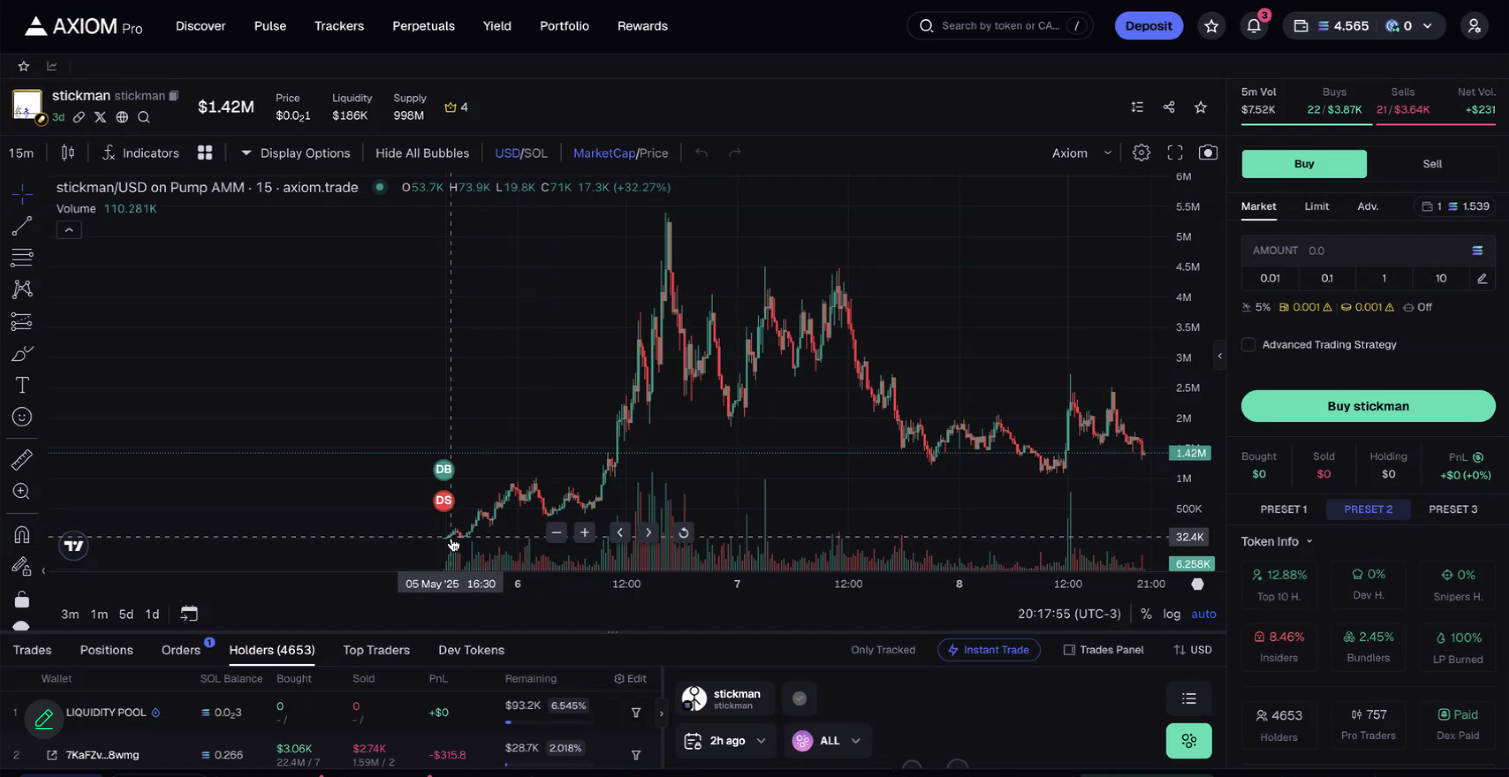Enter fullscreen chart mode
The height and width of the screenshot is (777, 1509).
coord(1175,153)
